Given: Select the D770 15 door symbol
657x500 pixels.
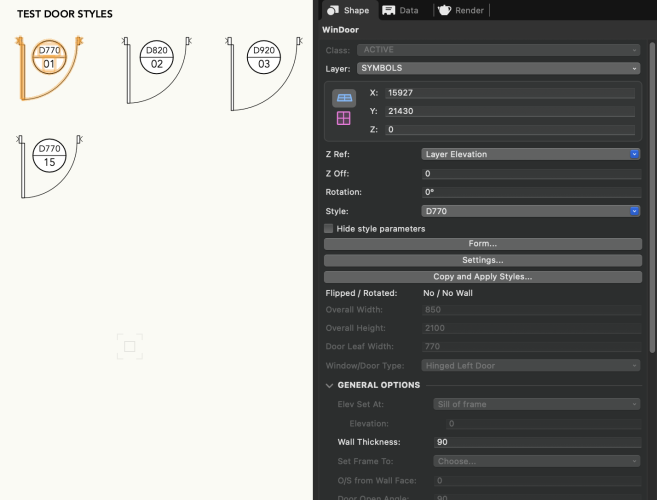Looking at the screenshot, I should [51, 155].
